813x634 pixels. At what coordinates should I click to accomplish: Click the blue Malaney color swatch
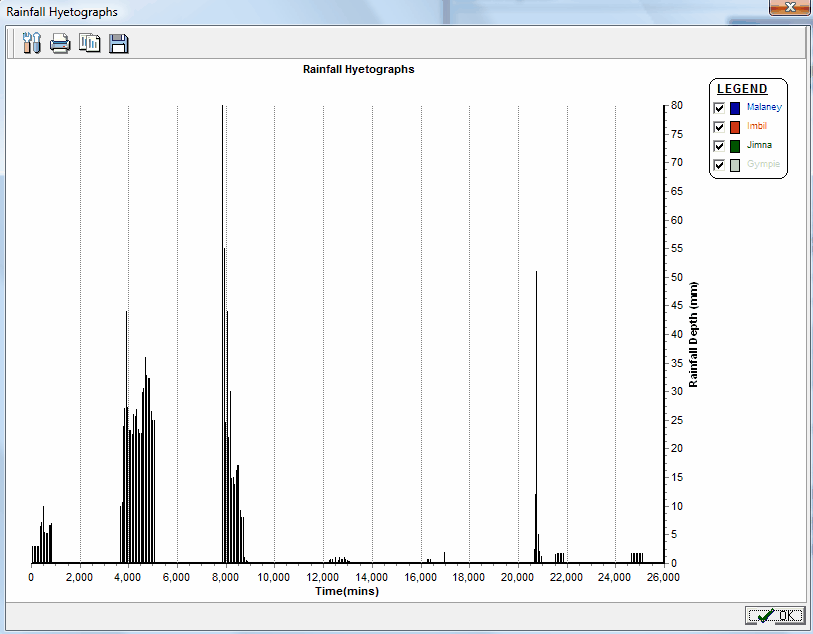pos(735,108)
